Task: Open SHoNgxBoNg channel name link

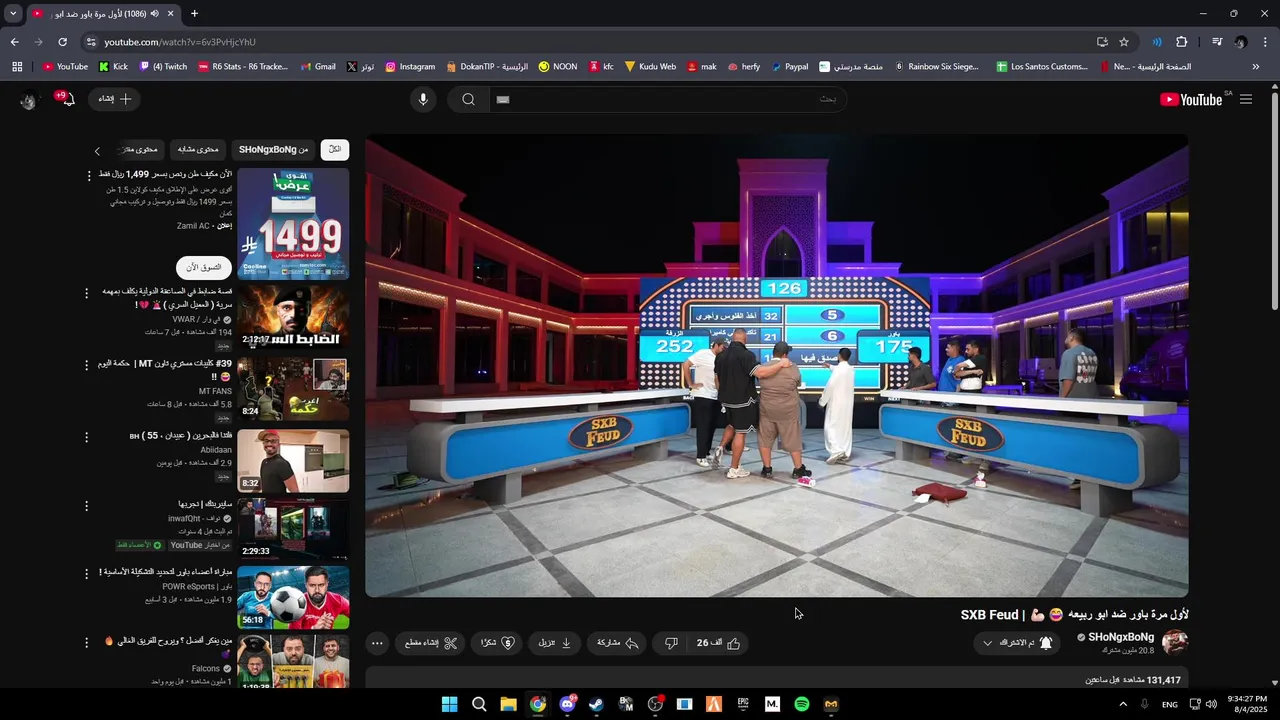Action: click(1121, 637)
